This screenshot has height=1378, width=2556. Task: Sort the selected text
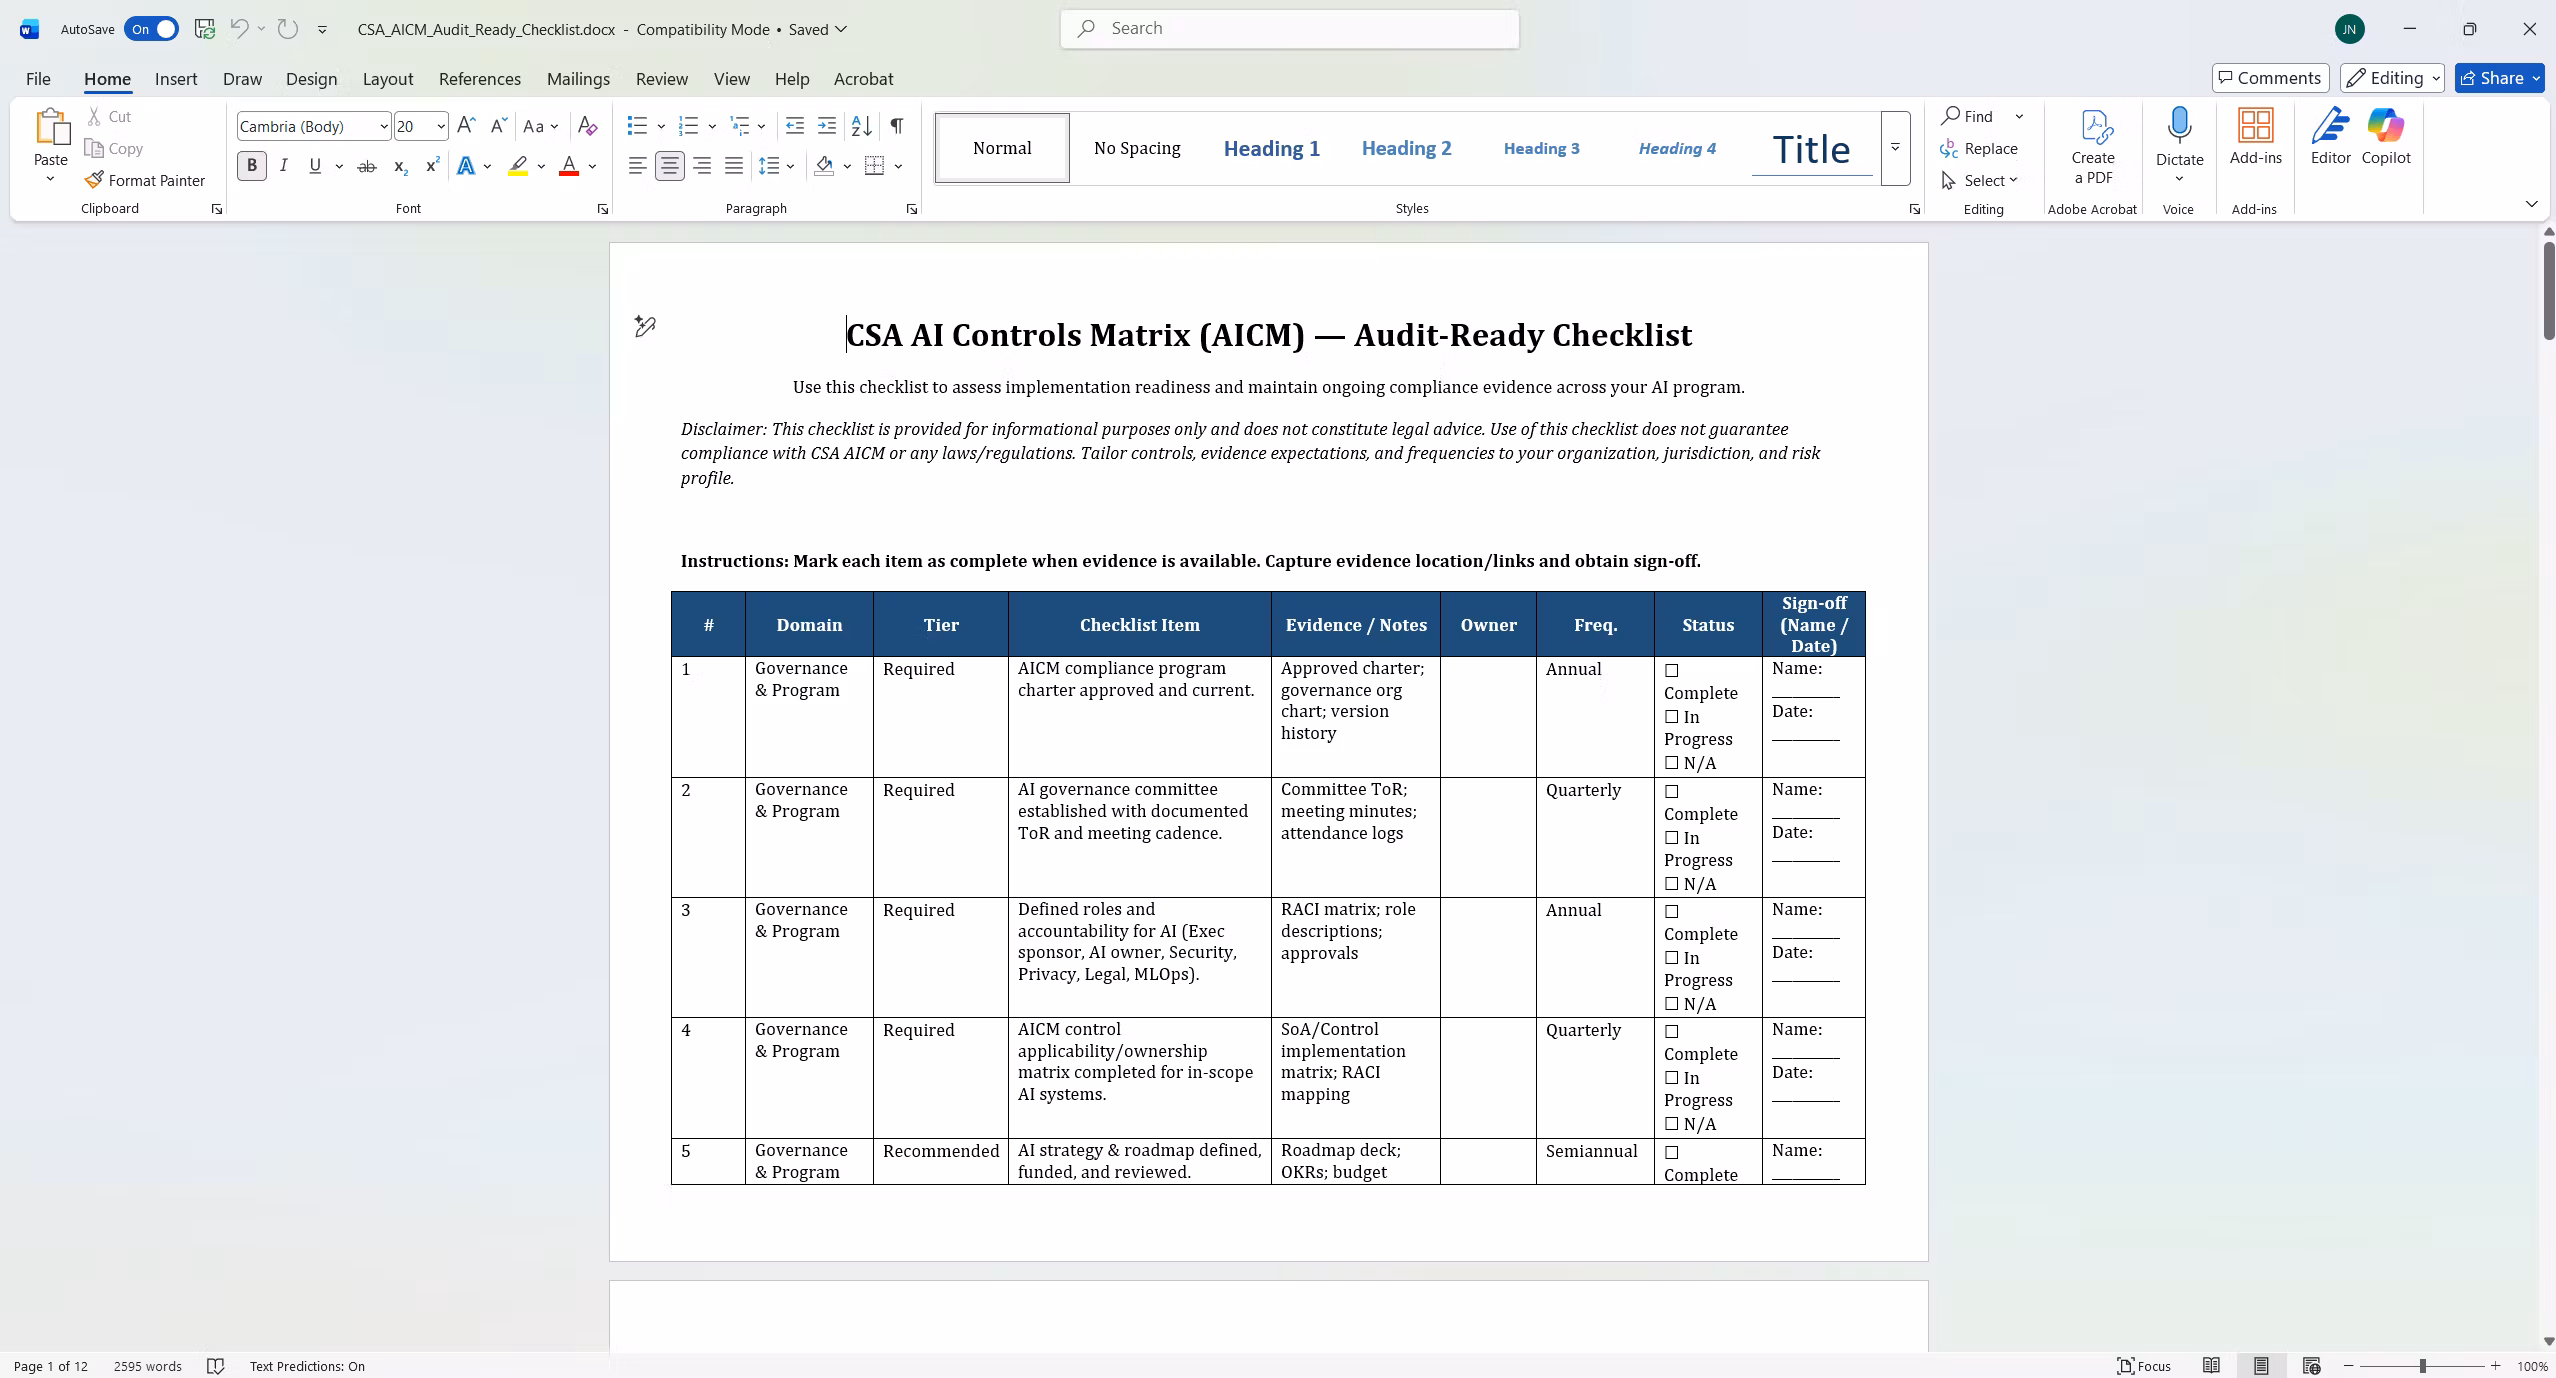[x=862, y=126]
